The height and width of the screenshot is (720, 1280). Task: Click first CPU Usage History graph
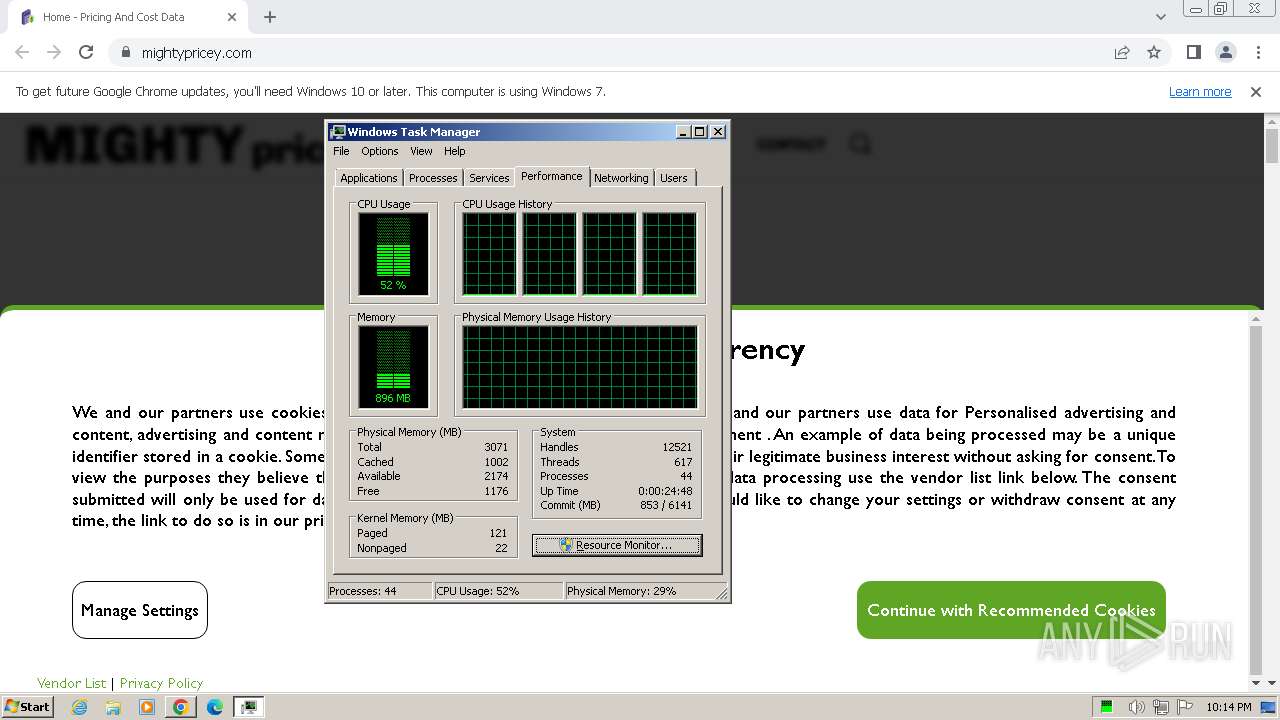pyautogui.click(x=489, y=254)
